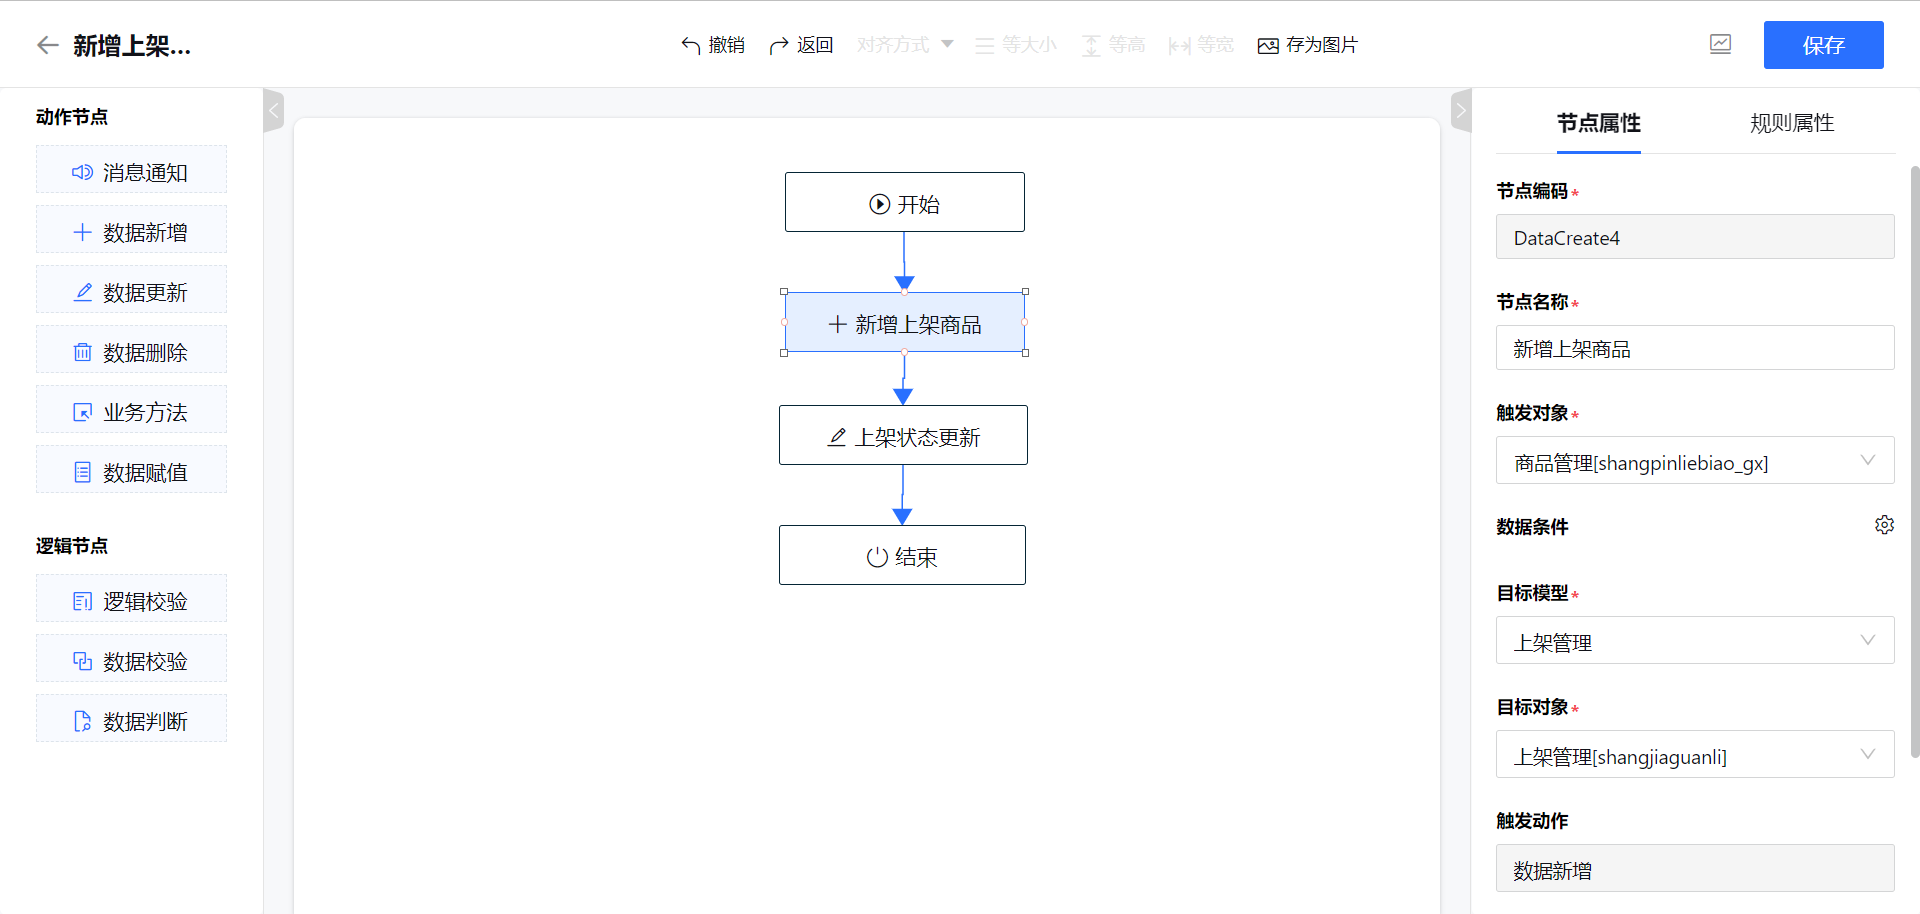Open the 触发对象 dropdown
The height and width of the screenshot is (914, 1920).
[1695, 460]
